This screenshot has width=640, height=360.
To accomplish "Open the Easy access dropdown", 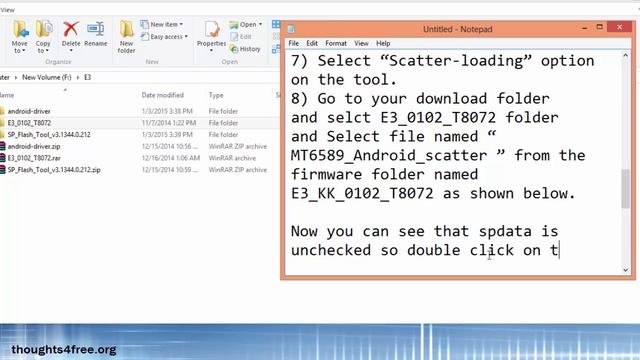I will pos(164,37).
